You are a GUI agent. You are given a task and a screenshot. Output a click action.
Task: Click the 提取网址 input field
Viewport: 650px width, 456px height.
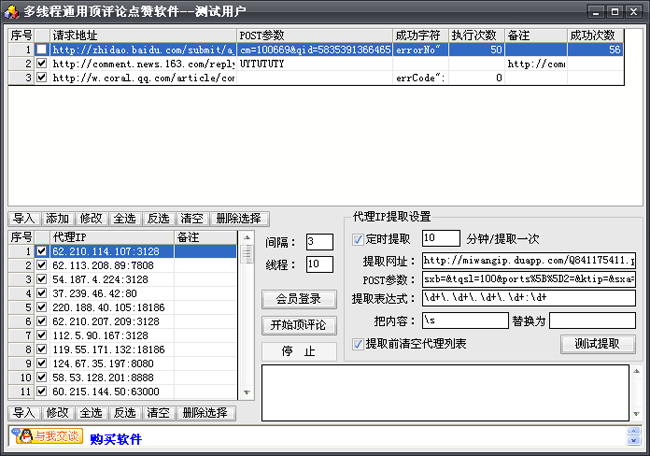pos(529,261)
